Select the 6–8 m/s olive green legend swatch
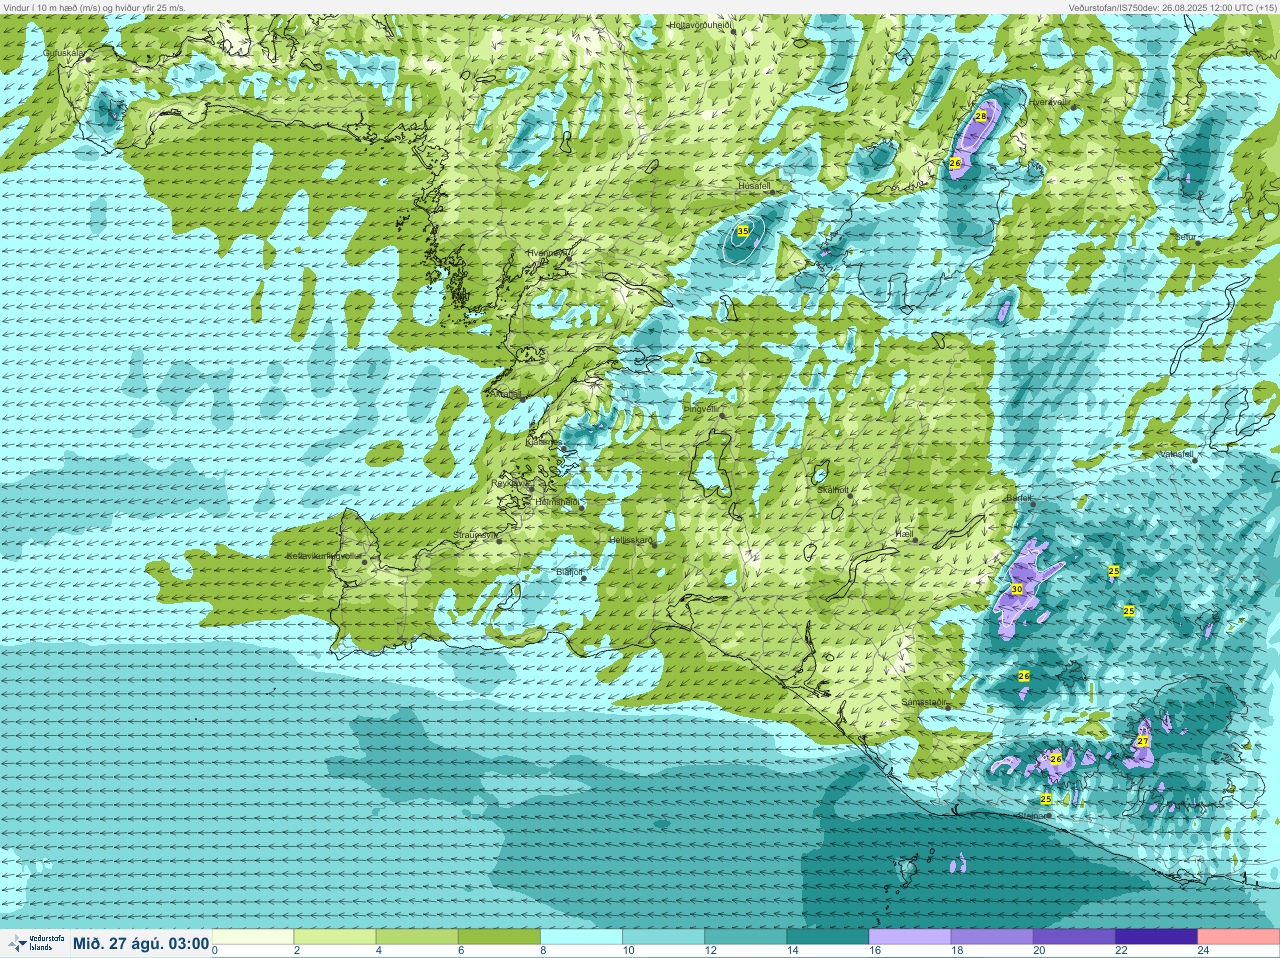 (x=499, y=937)
